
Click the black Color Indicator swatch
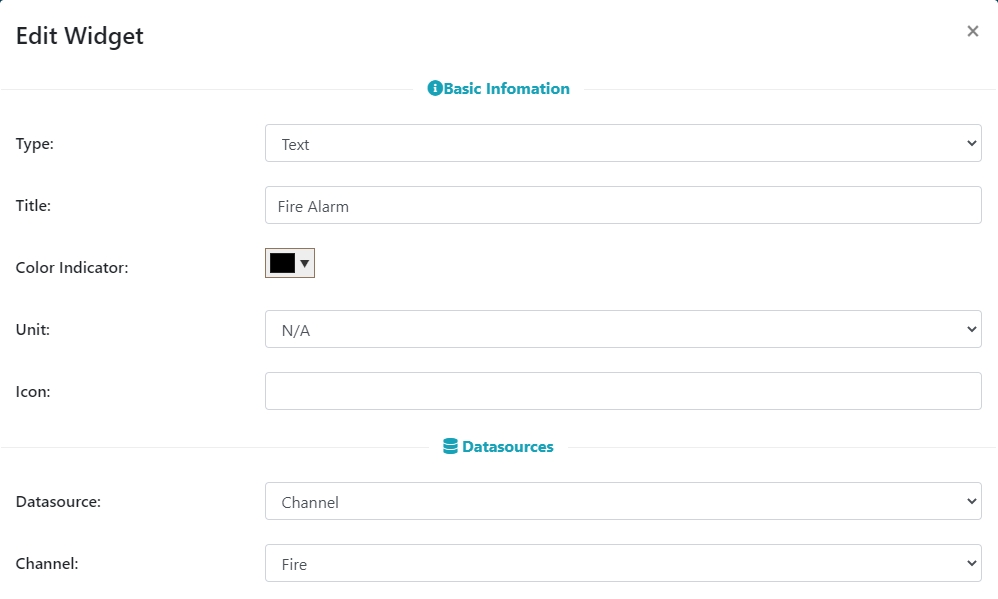282,263
